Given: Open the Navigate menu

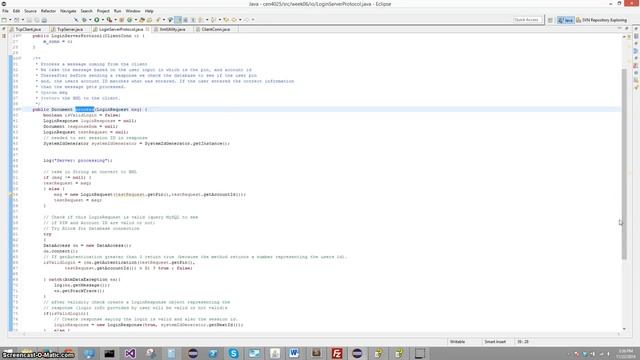Looking at the screenshot, I should pos(68,11).
